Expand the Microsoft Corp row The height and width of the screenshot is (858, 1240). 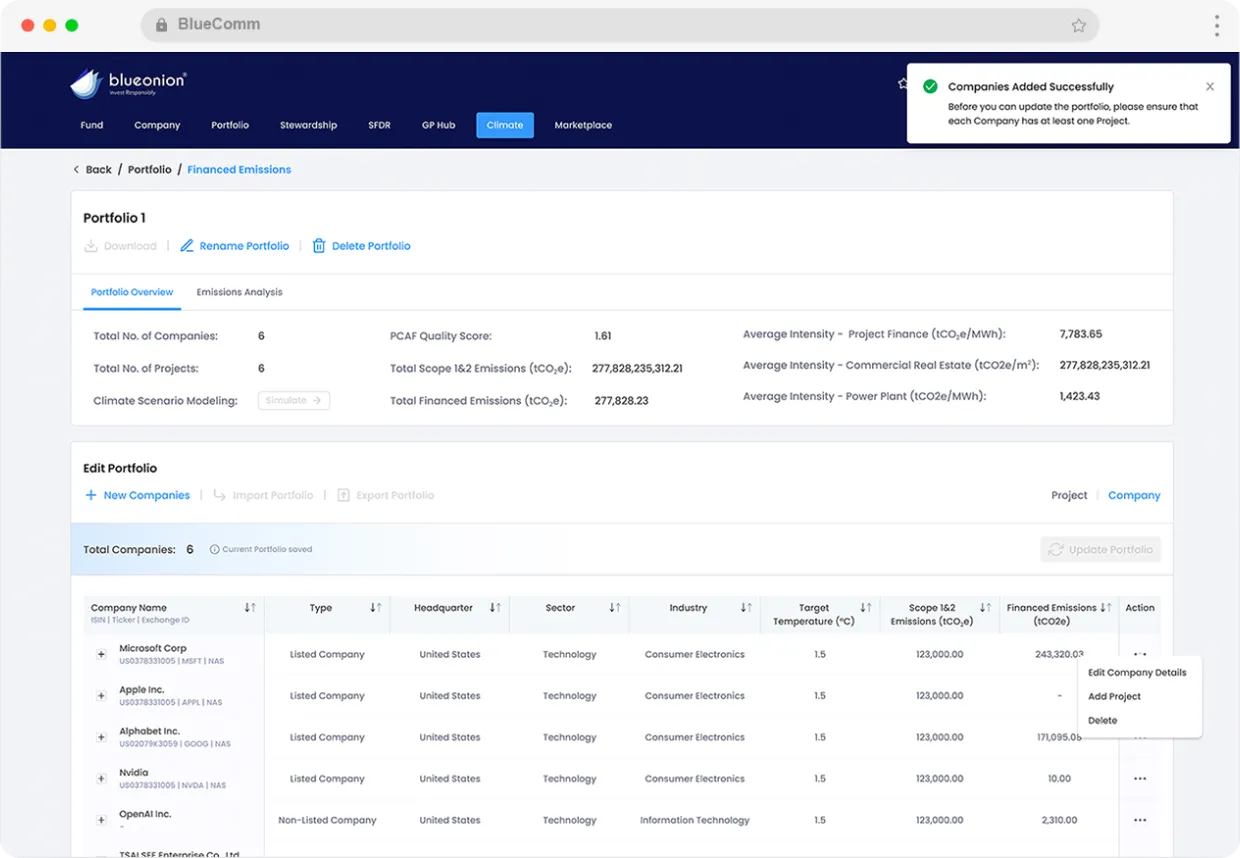tap(101, 654)
